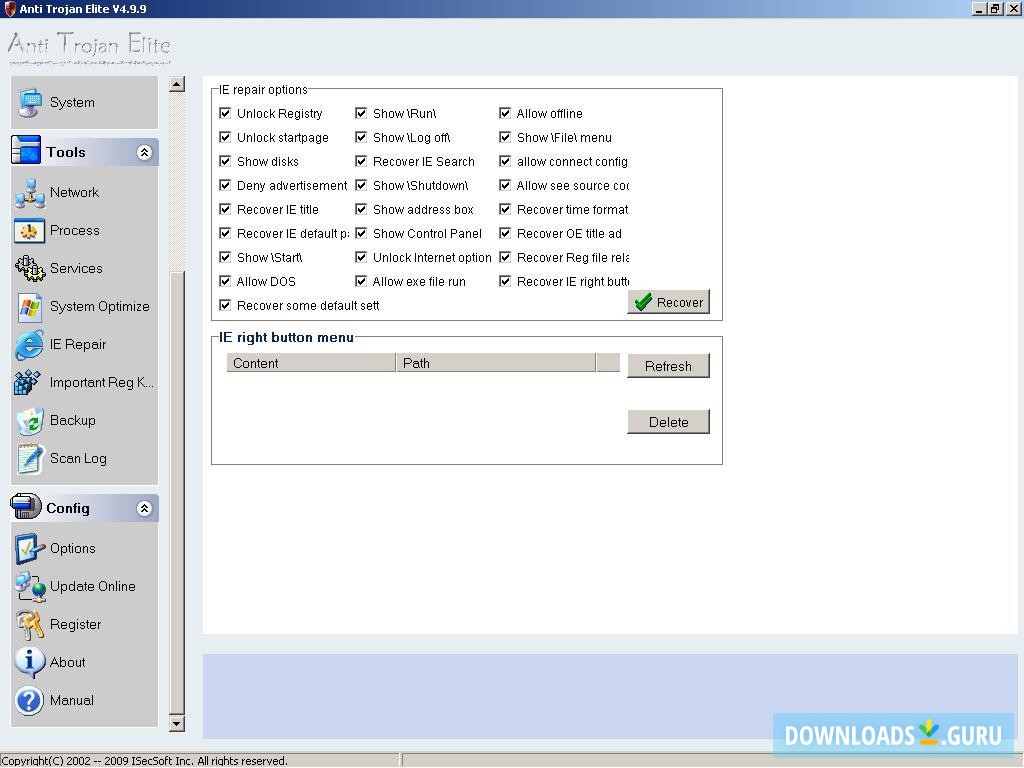
Task: Open the Register screen
Action: coord(75,624)
